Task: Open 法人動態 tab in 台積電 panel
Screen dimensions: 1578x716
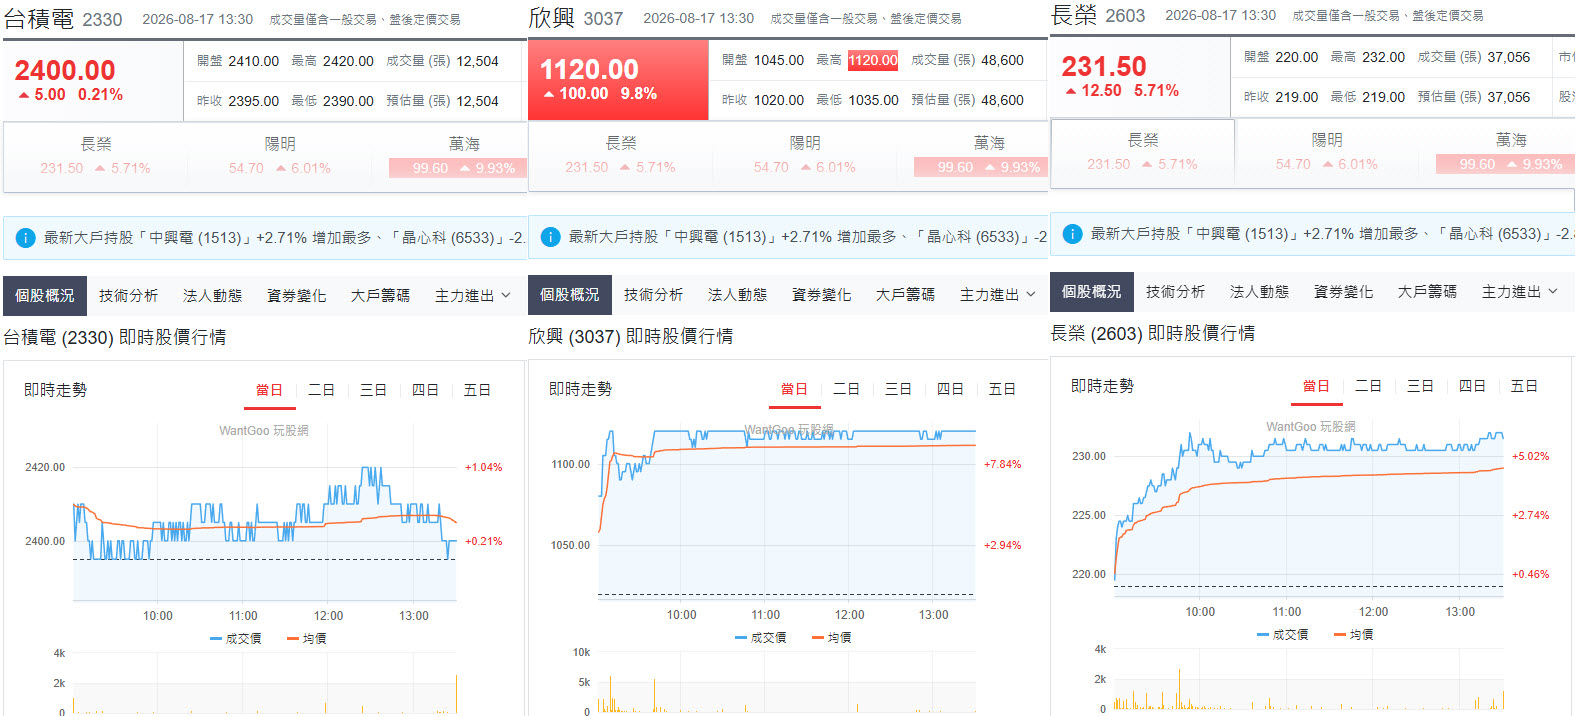Action: [213, 295]
